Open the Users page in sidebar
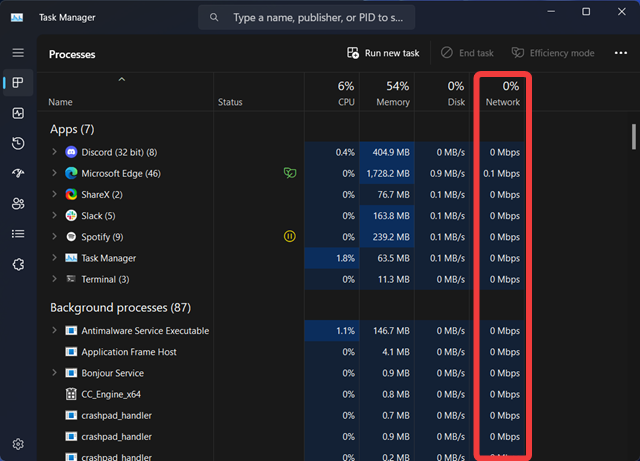Image resolution: width=640 pixels, height=461 pixels. (x=18, y=203)
